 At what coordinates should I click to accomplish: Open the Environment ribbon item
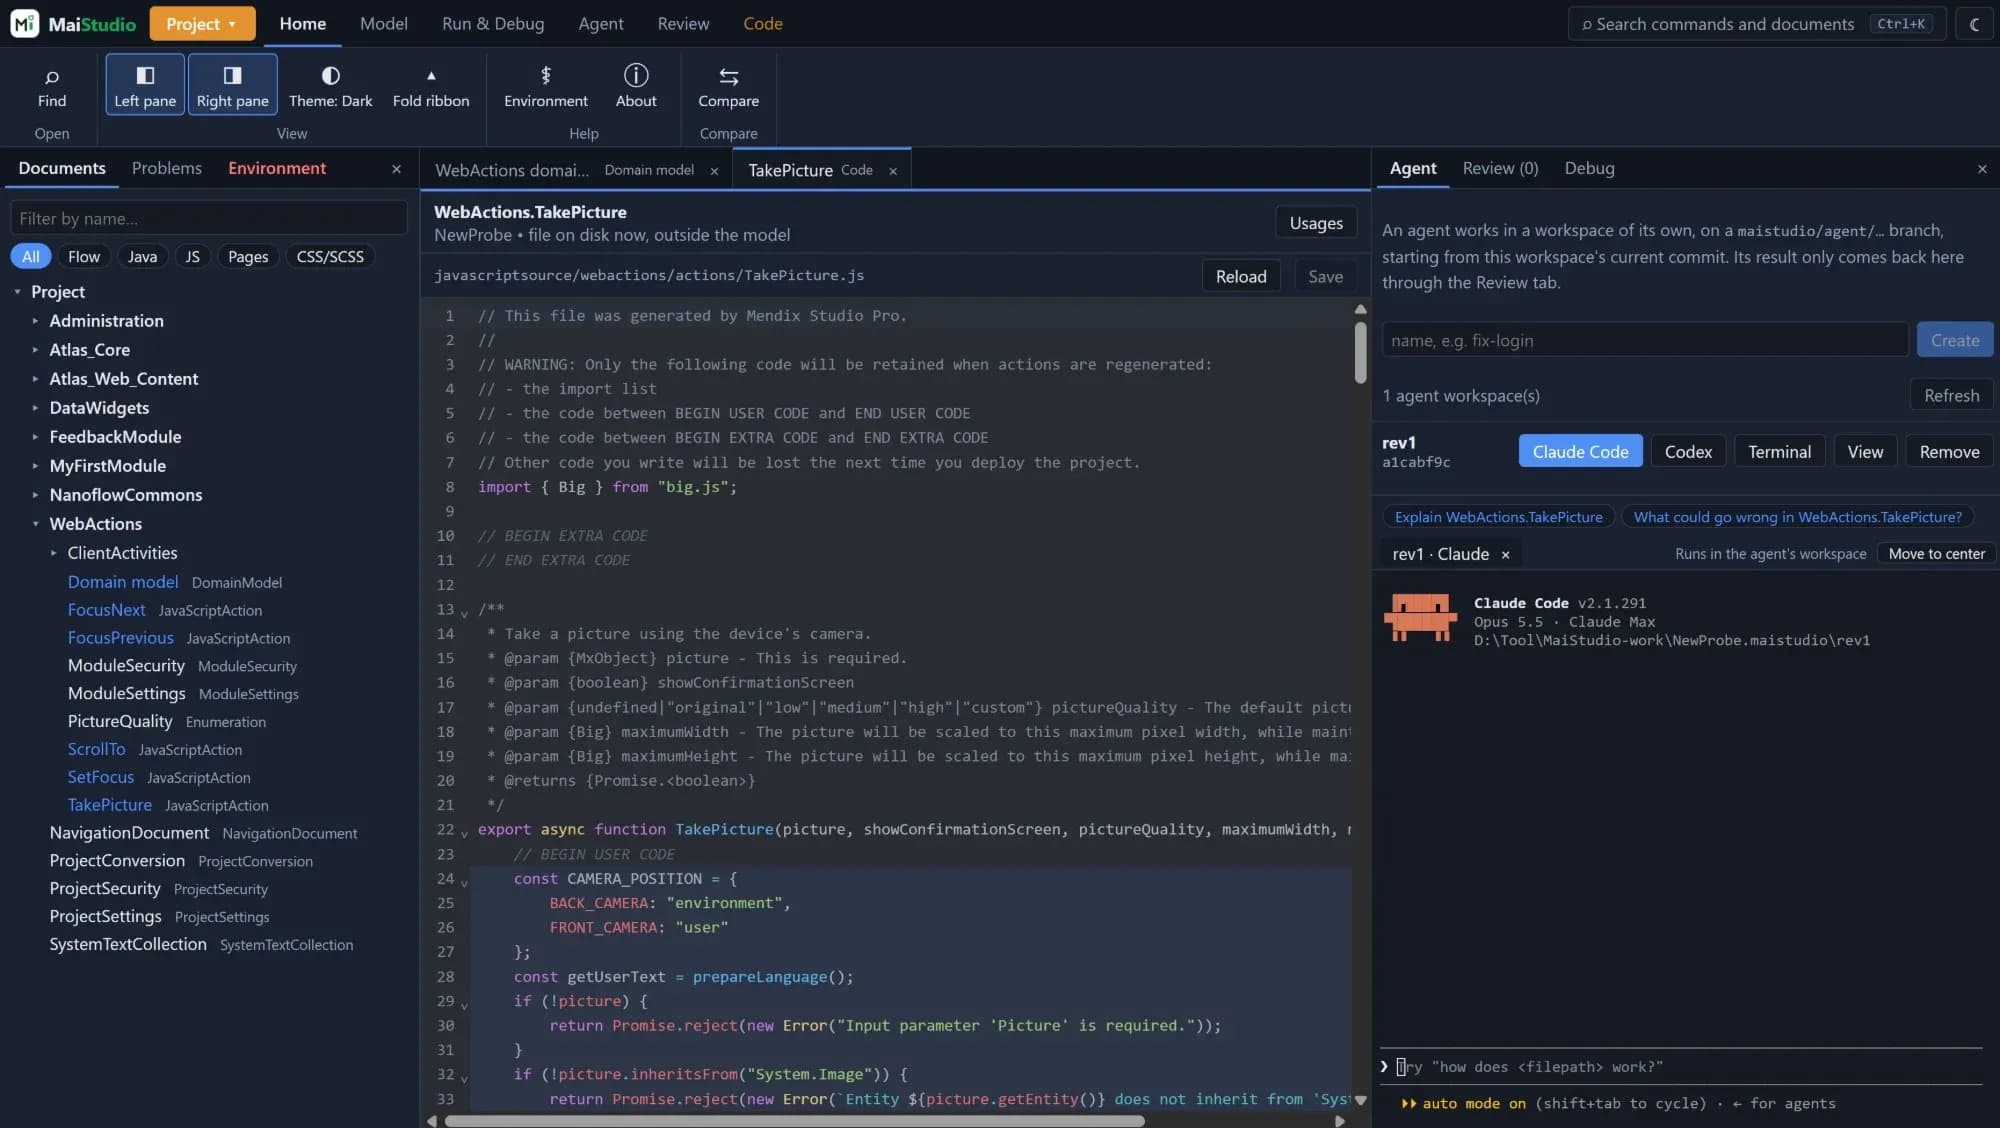pyautogui.click(x=546, y=86)
